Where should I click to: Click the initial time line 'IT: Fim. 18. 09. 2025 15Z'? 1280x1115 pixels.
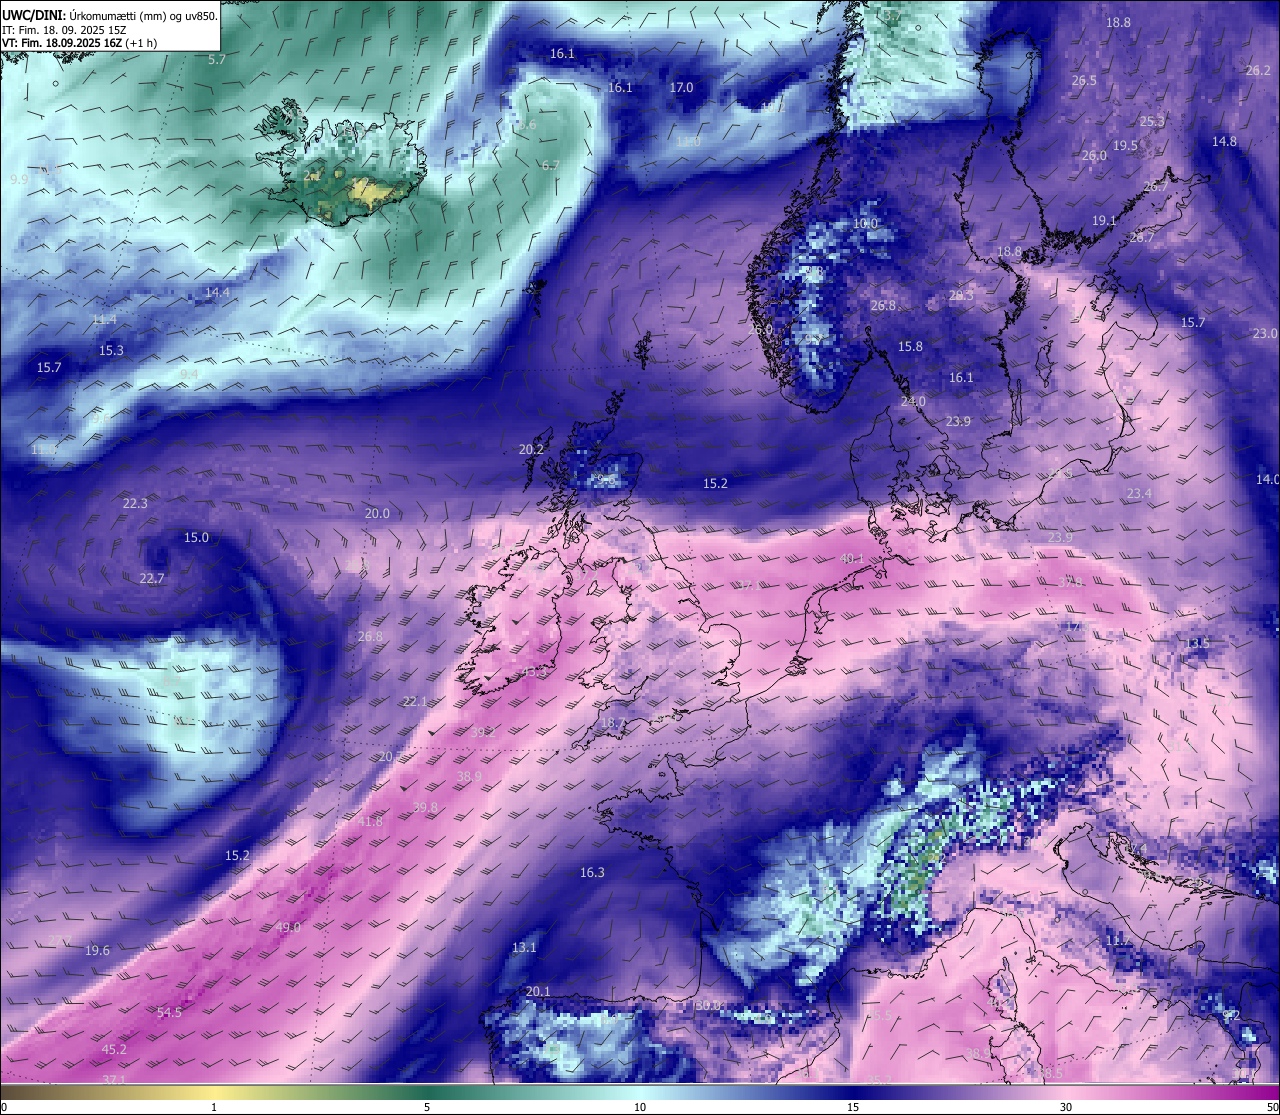click(64, 30)
